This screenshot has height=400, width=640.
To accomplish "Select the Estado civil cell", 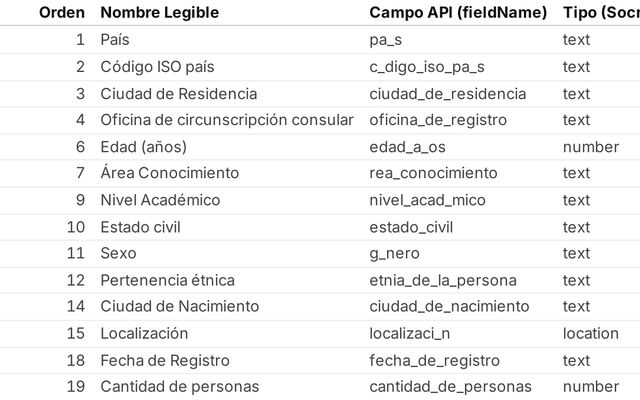I will click(x=142, y=227).
